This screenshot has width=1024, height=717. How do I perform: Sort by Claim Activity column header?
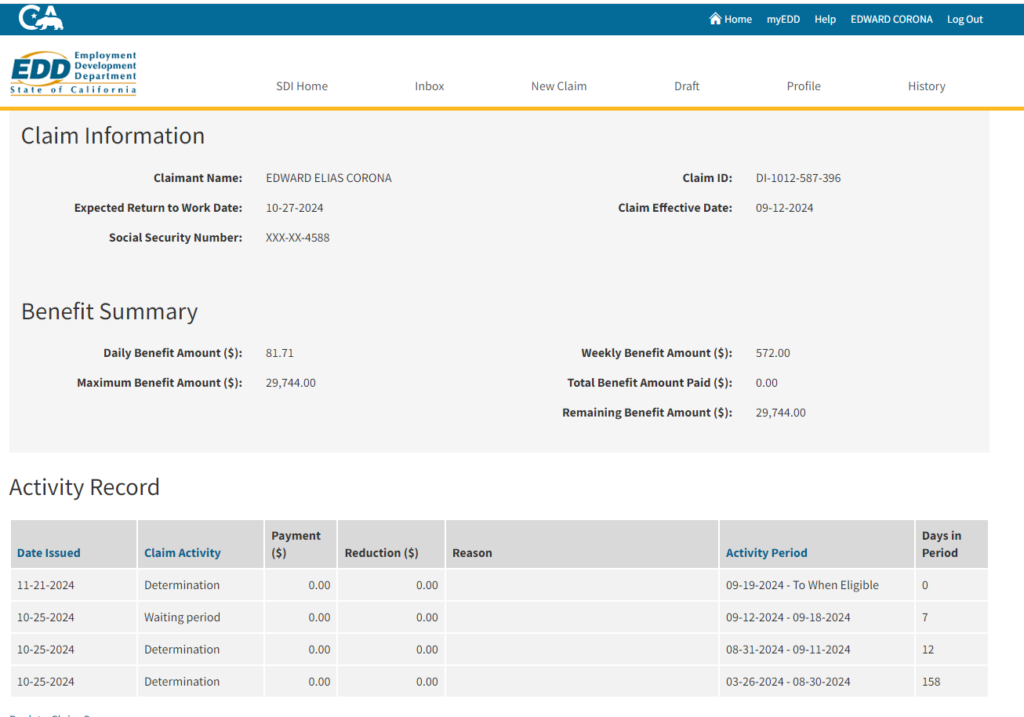pos(182,553)
